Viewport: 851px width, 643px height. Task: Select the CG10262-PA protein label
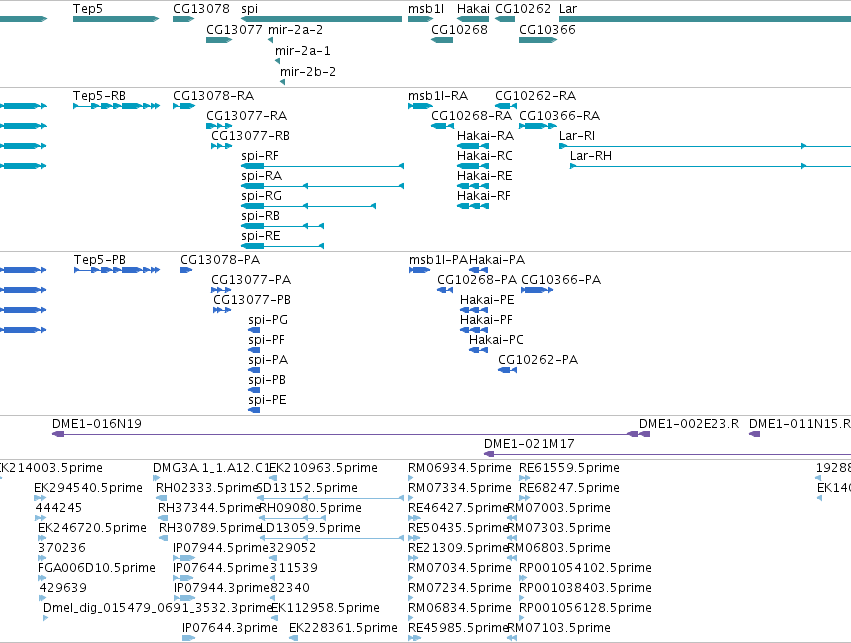(538, 360)
